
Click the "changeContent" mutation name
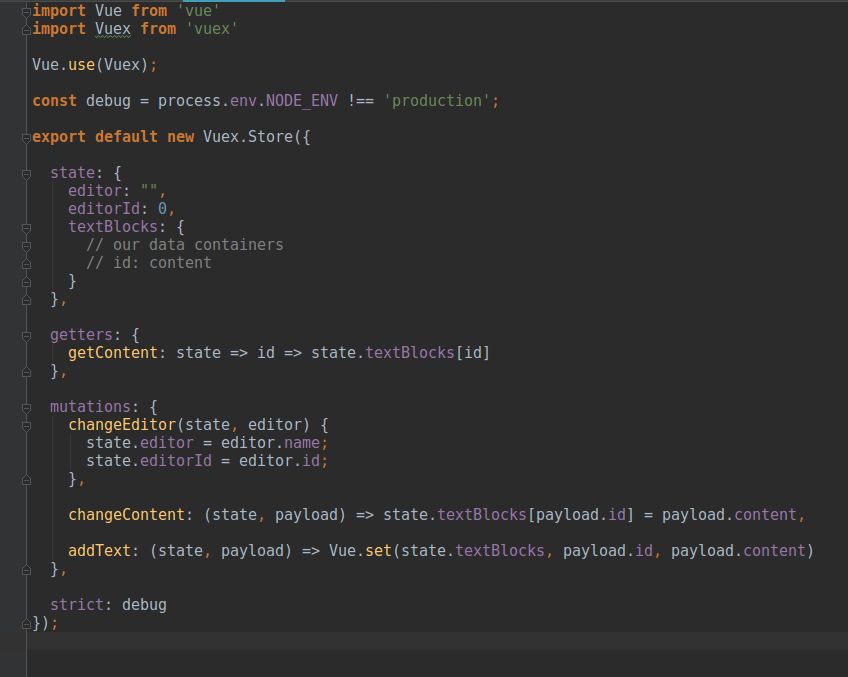(x=127, y=515)
